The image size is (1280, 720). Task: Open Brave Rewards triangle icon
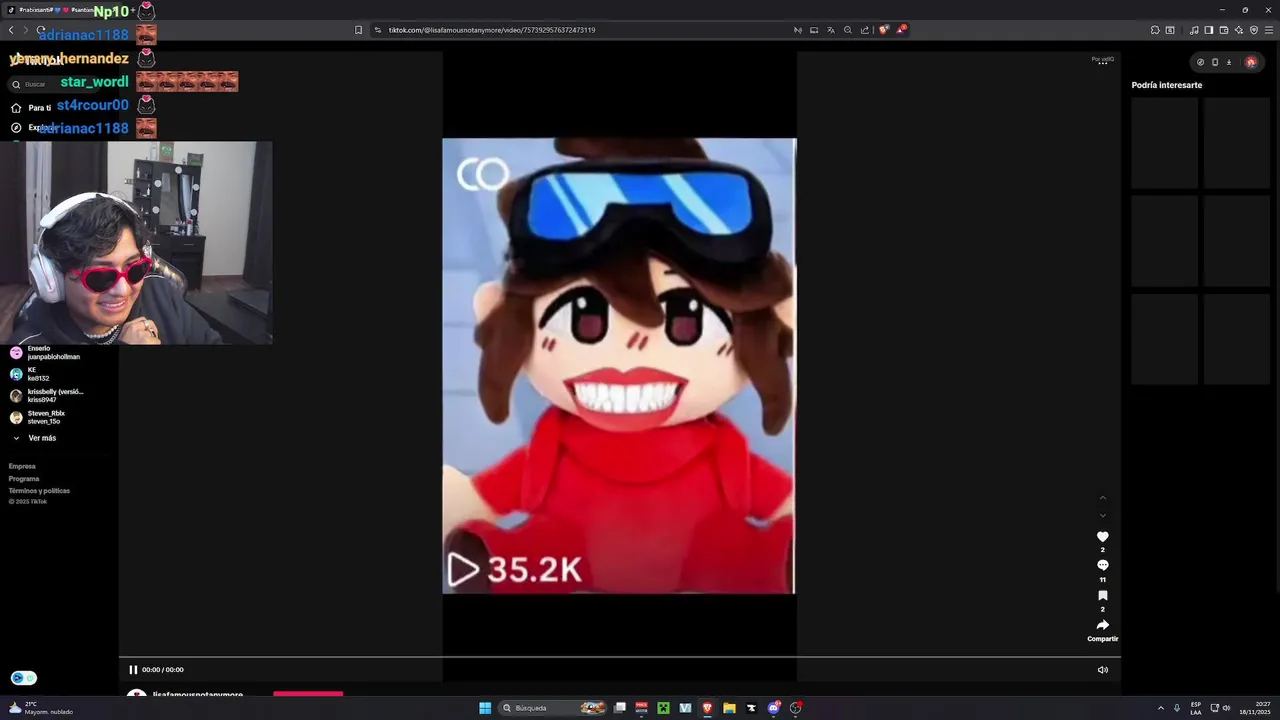(x=900, y=30)
